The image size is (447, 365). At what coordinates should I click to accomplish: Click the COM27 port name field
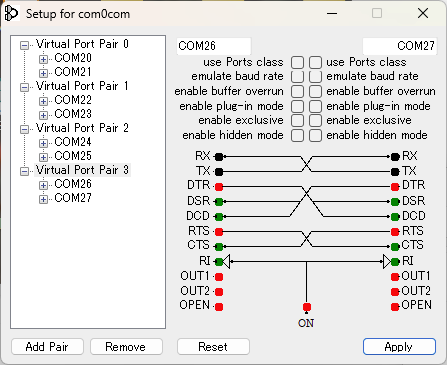[x=399, y=46]
